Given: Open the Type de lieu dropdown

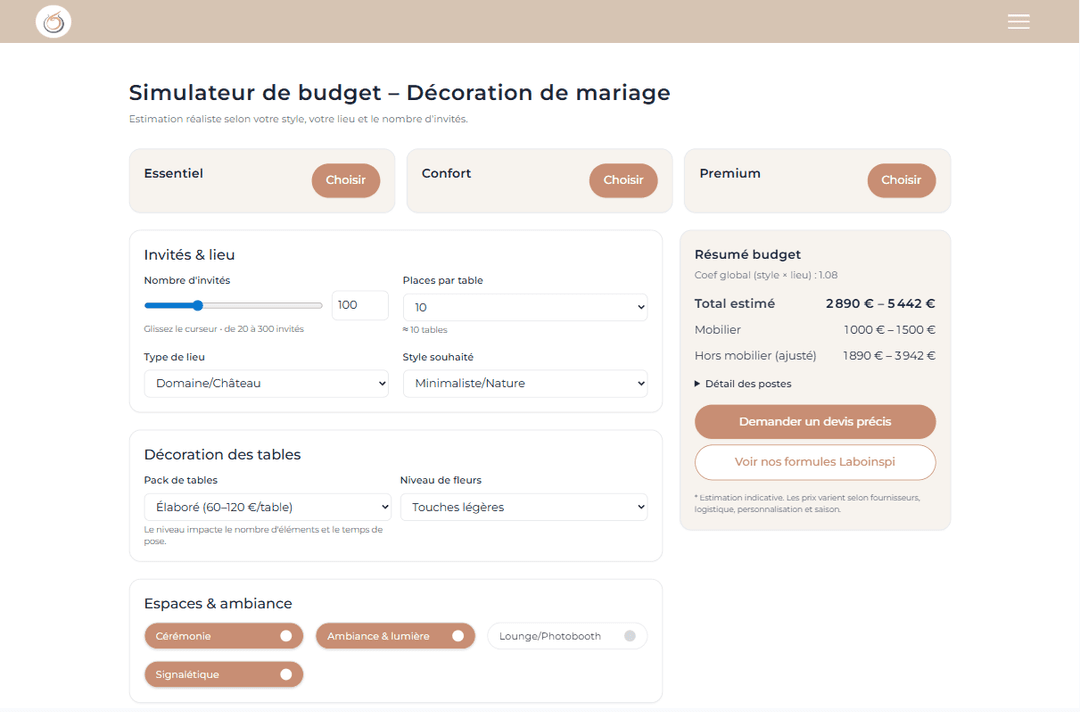Looking at the screenshot, I should tap(266, 383).
